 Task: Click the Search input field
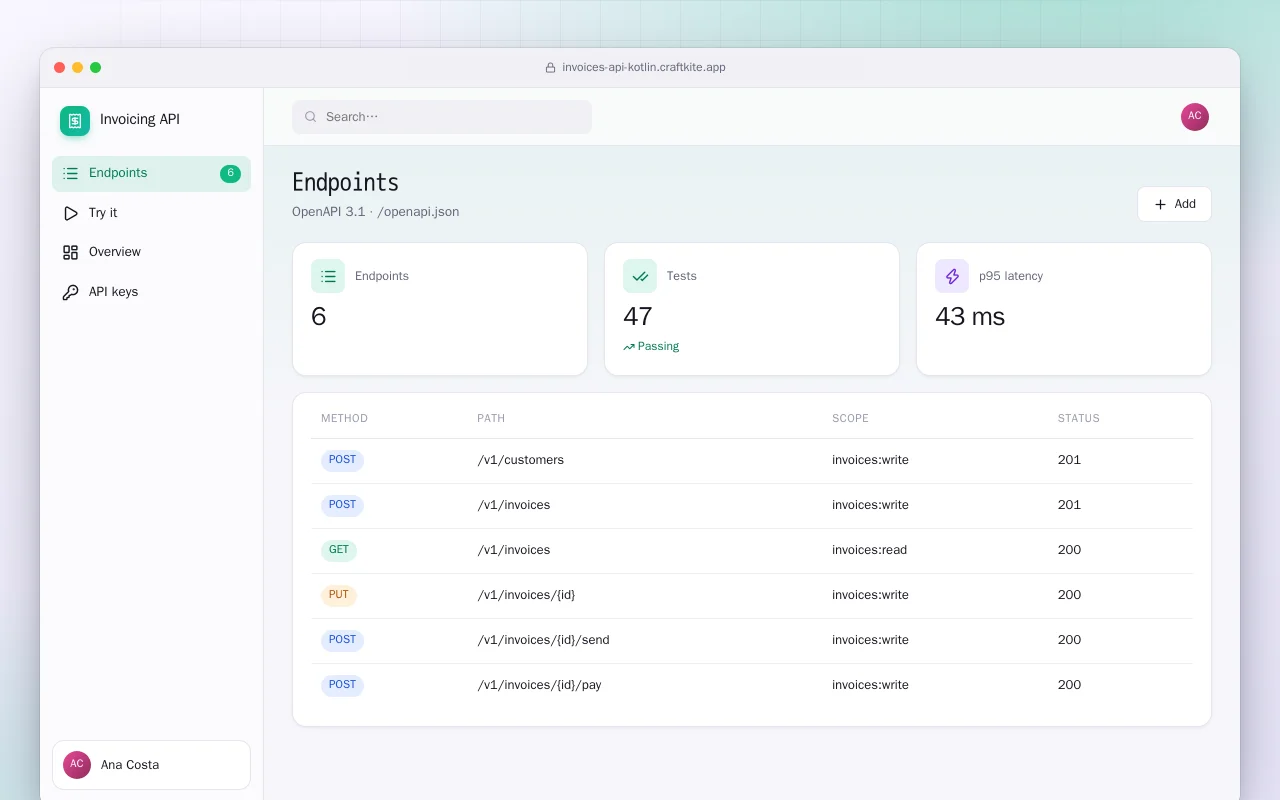442,117
